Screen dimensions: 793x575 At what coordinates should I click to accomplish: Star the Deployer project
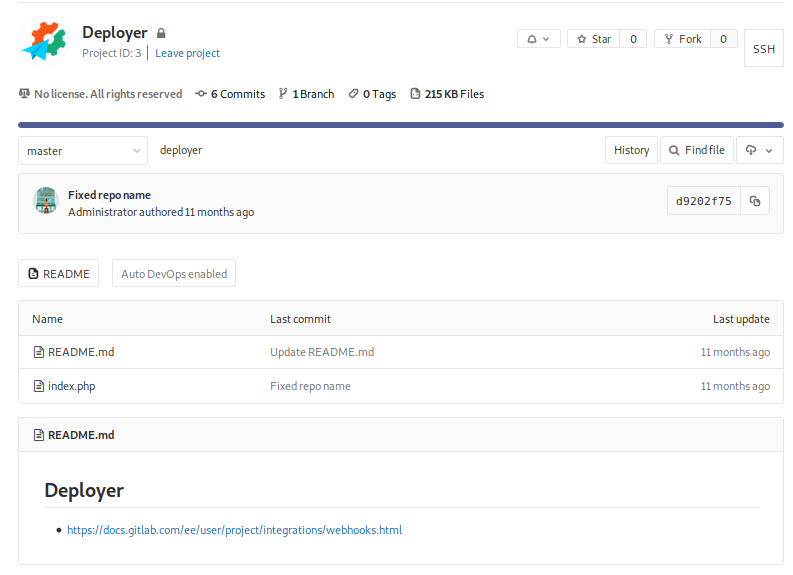click(594, 39)
